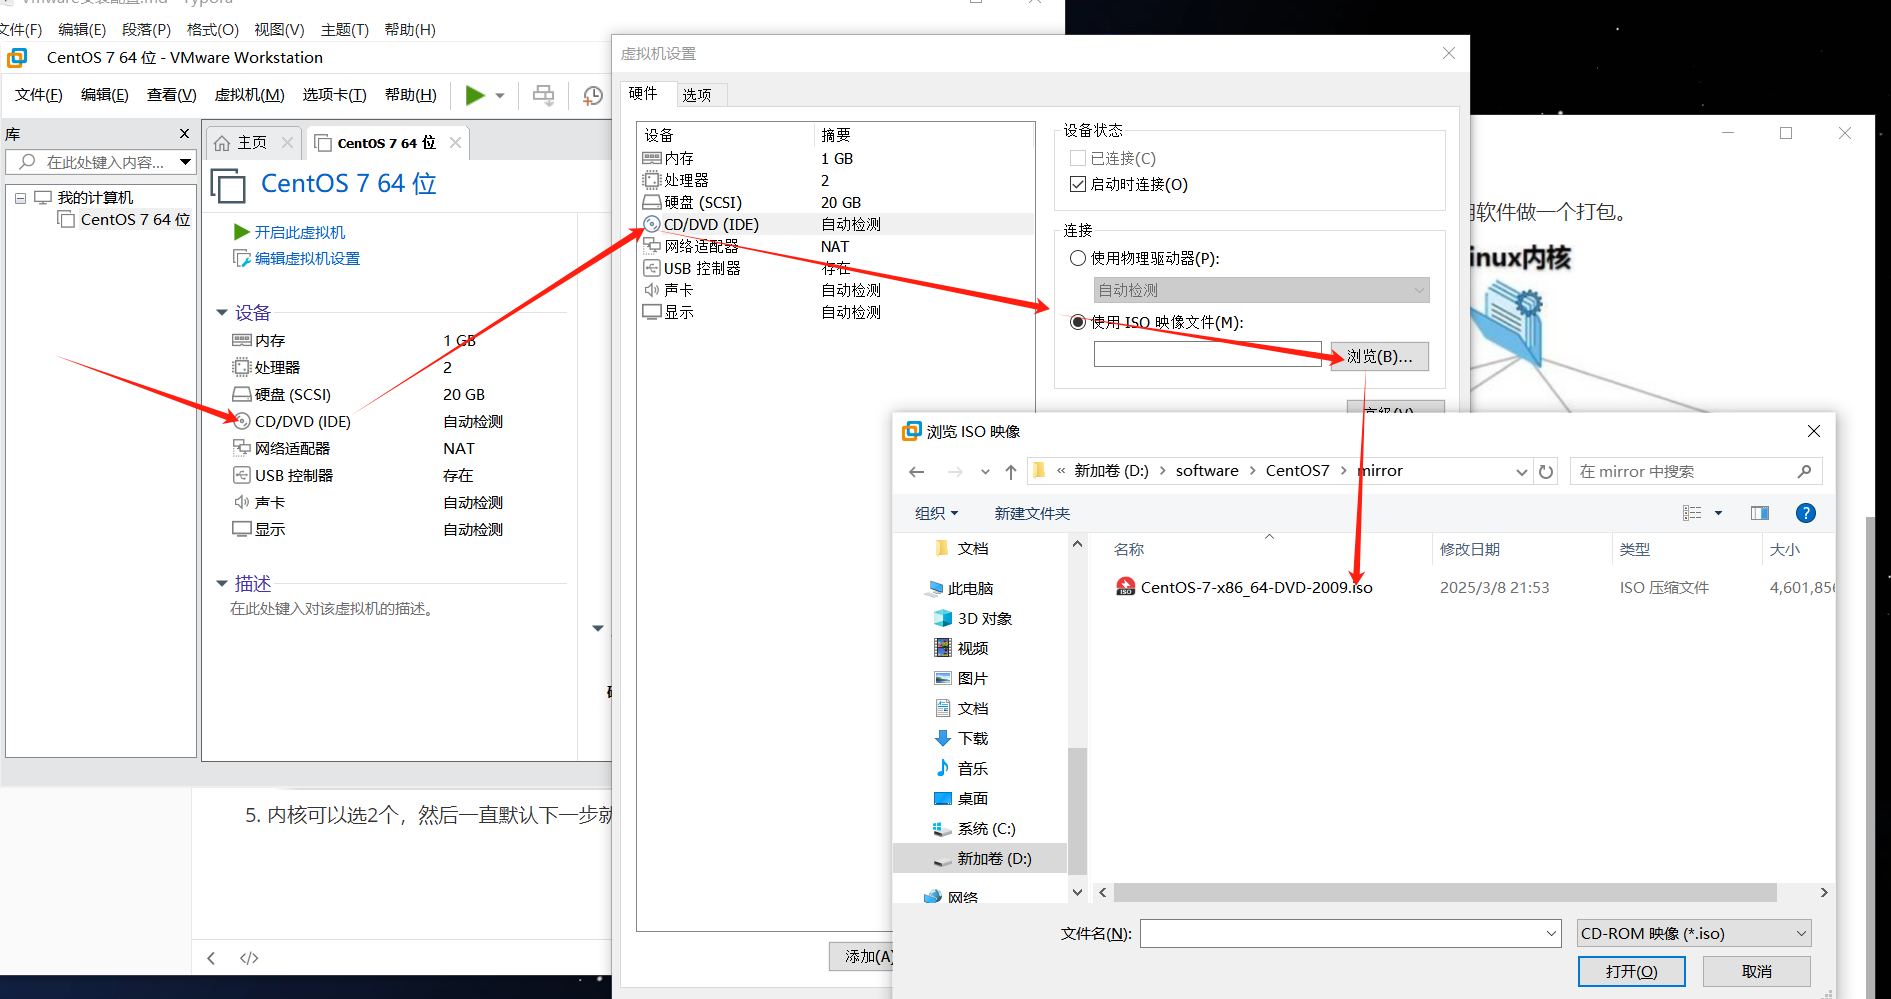Select CentOS-7-x86_64-DVD-2009.iso file
1891x999 pixels.
(x=1256, y=587)
